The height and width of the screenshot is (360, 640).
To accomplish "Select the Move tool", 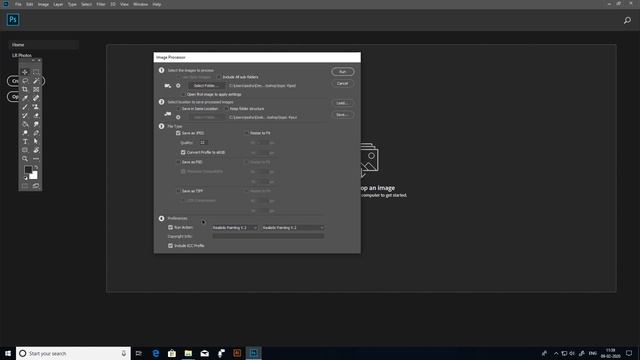I will tap(25, 72).
